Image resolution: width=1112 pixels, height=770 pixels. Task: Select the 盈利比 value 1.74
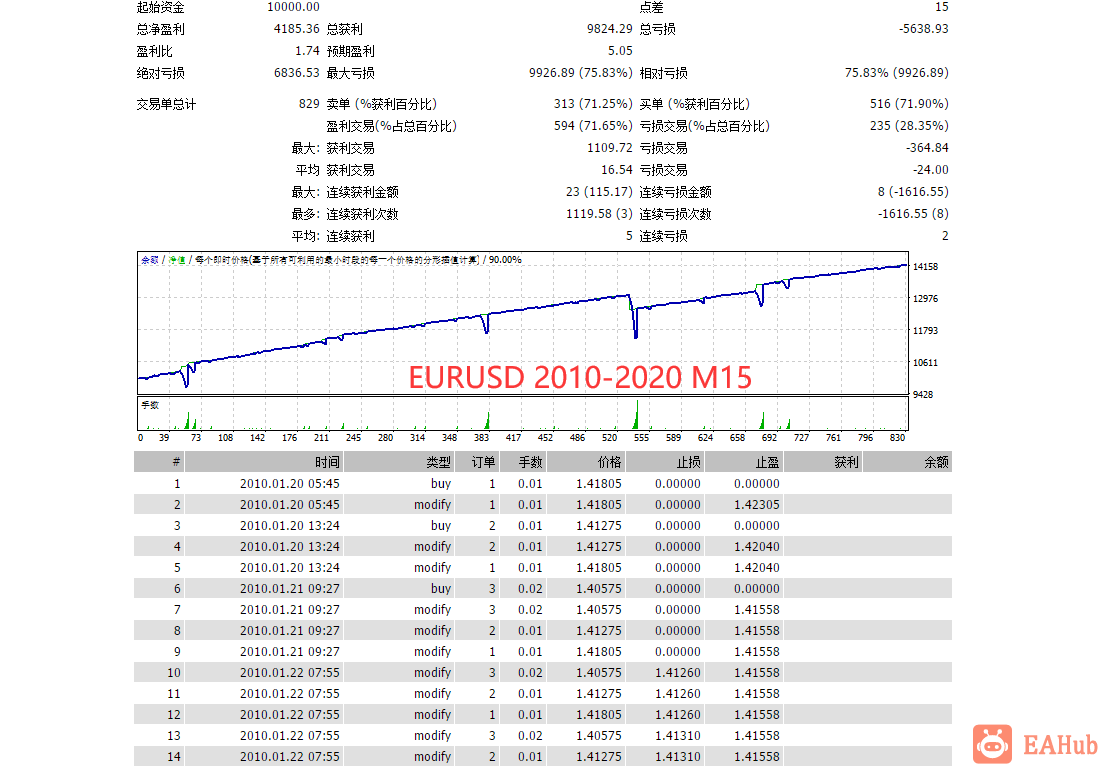[x=307, y=51]
